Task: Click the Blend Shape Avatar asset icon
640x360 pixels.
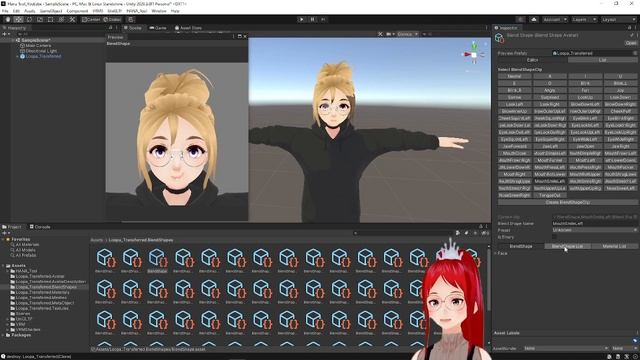Action: tap(499, 38)
